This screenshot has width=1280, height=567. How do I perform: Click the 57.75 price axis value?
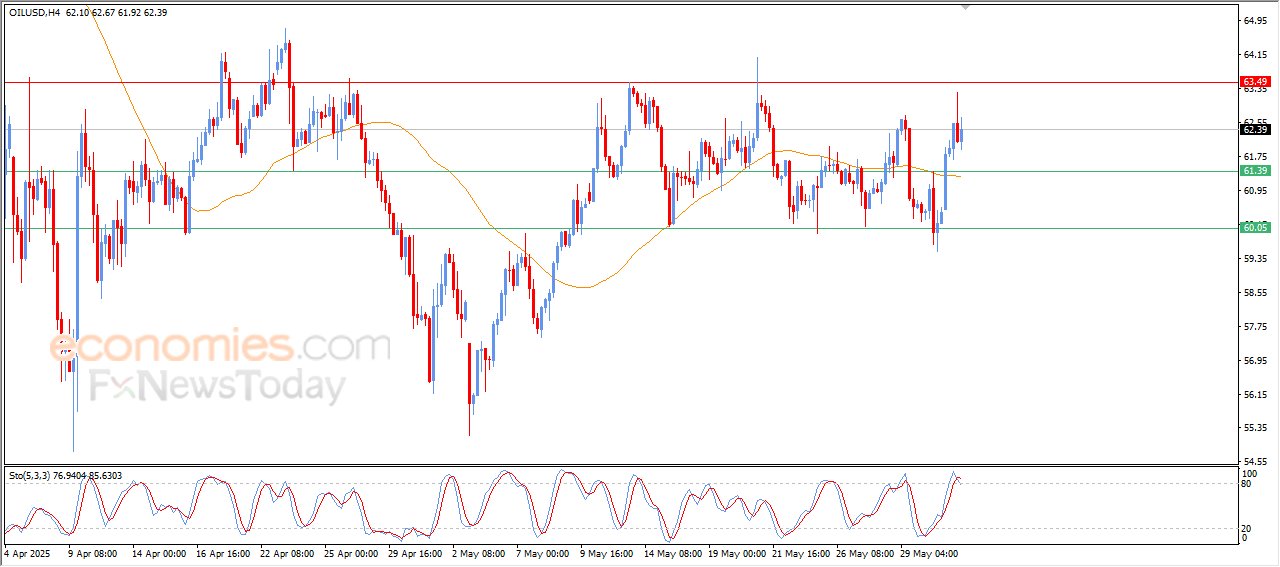pos(1255,326)
